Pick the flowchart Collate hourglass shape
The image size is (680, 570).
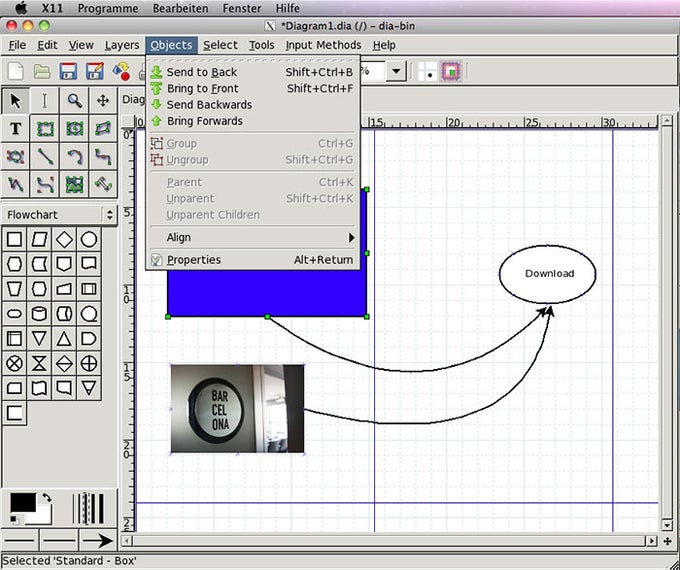pyautogui.click(x=39, y=364)
